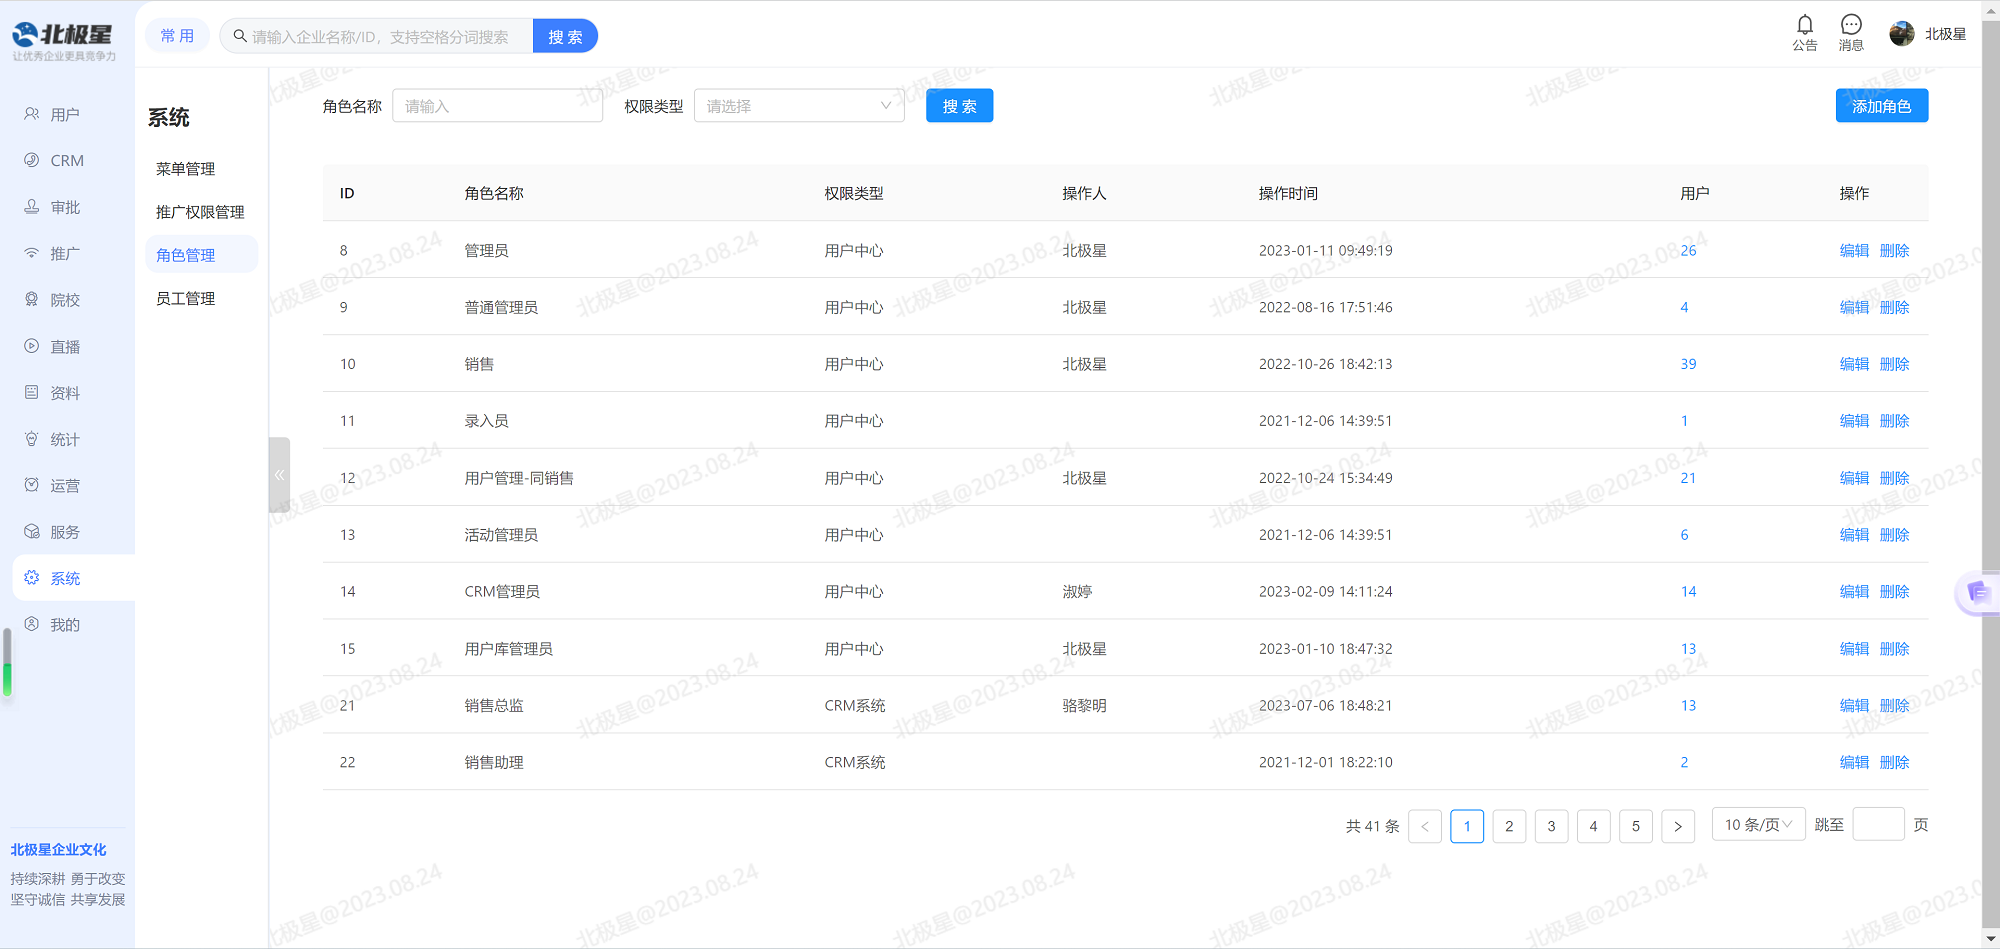This screenshot has height=949, width=2000.
Task: Click the top 搜索 button for enterprise search
Action: point(565,36)
